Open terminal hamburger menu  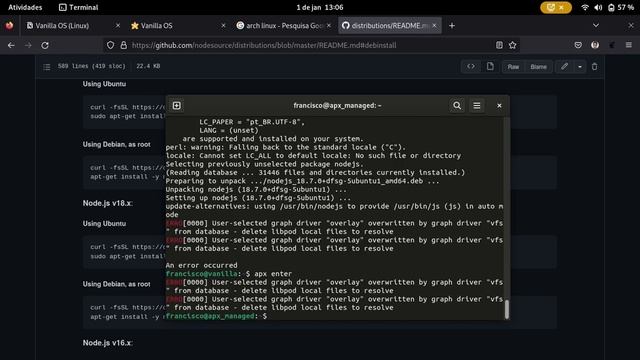477,106
